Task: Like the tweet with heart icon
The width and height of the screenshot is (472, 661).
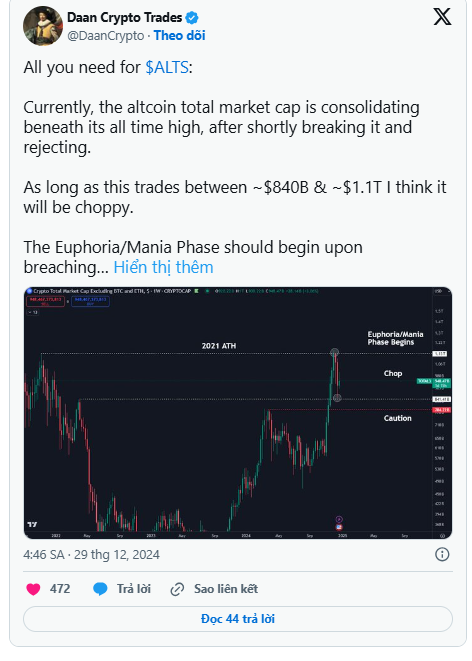Action: (x=33, y=589)
